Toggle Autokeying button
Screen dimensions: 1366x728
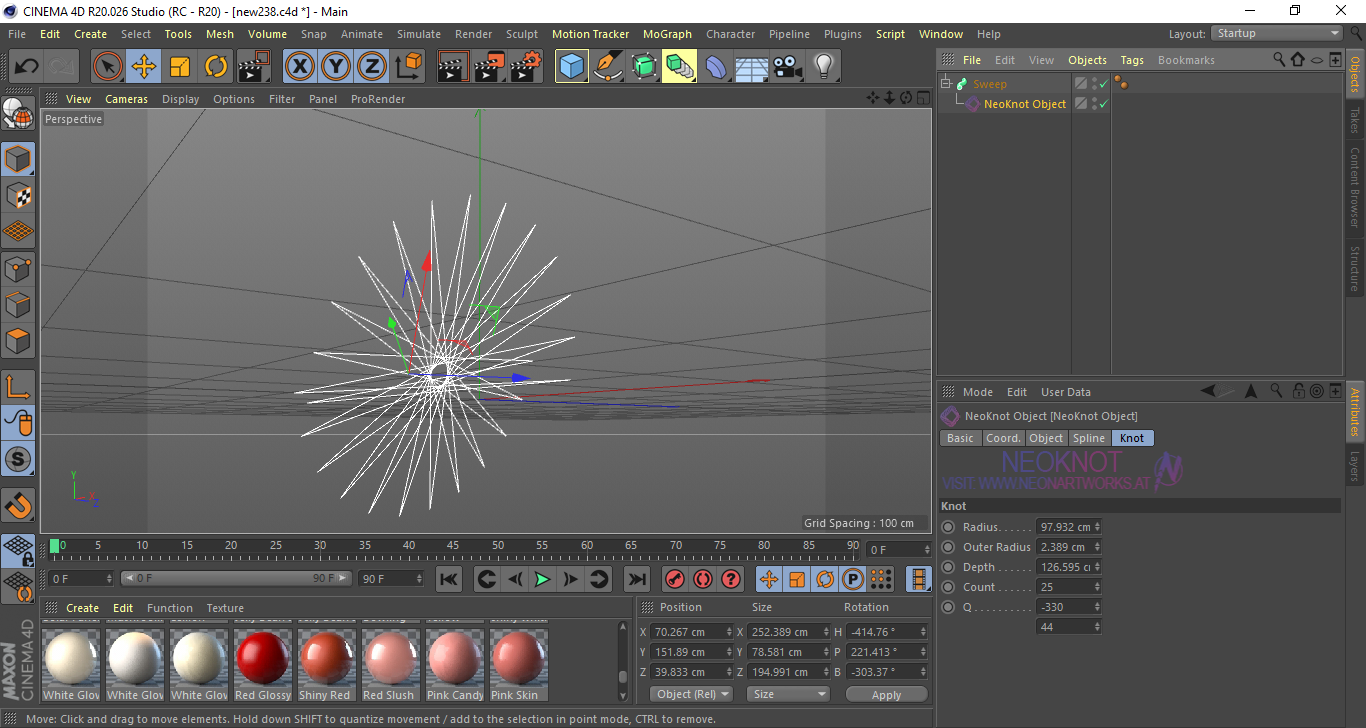pyautogui.click(x=703, y=579)
